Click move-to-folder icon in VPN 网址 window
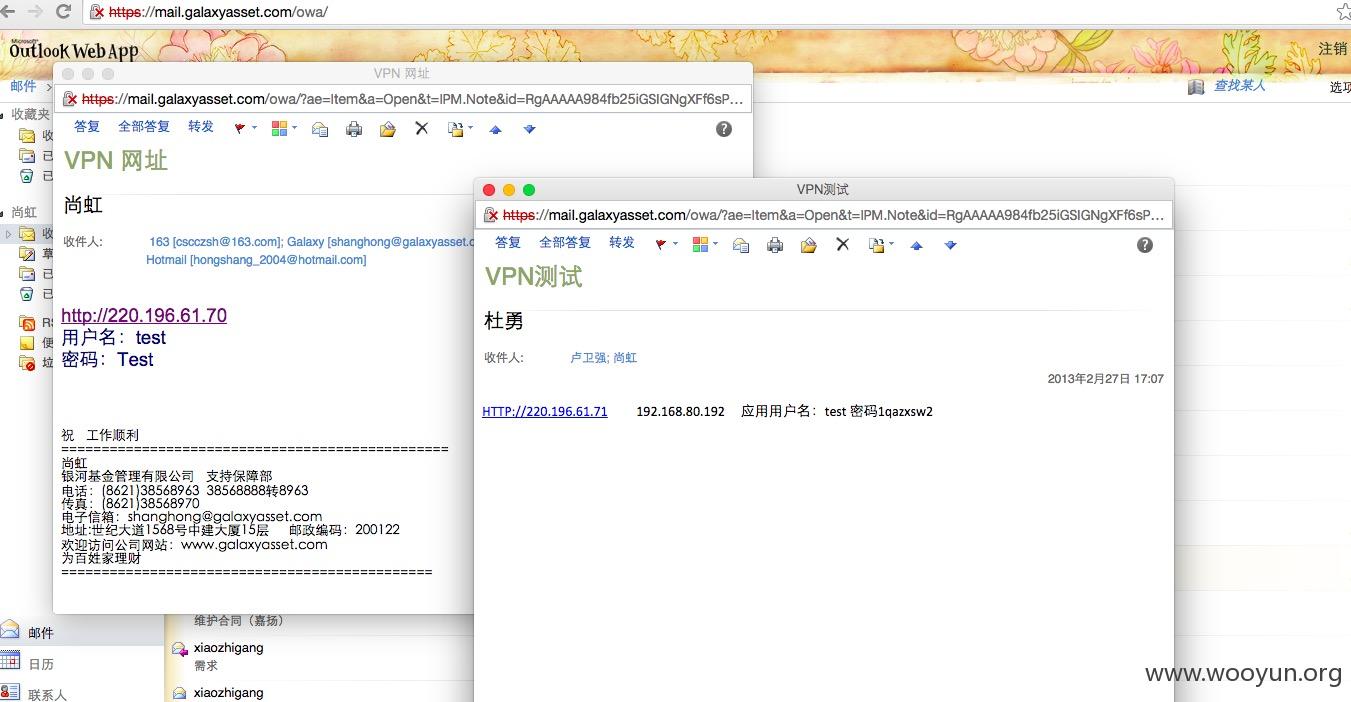 click(388, 129)
